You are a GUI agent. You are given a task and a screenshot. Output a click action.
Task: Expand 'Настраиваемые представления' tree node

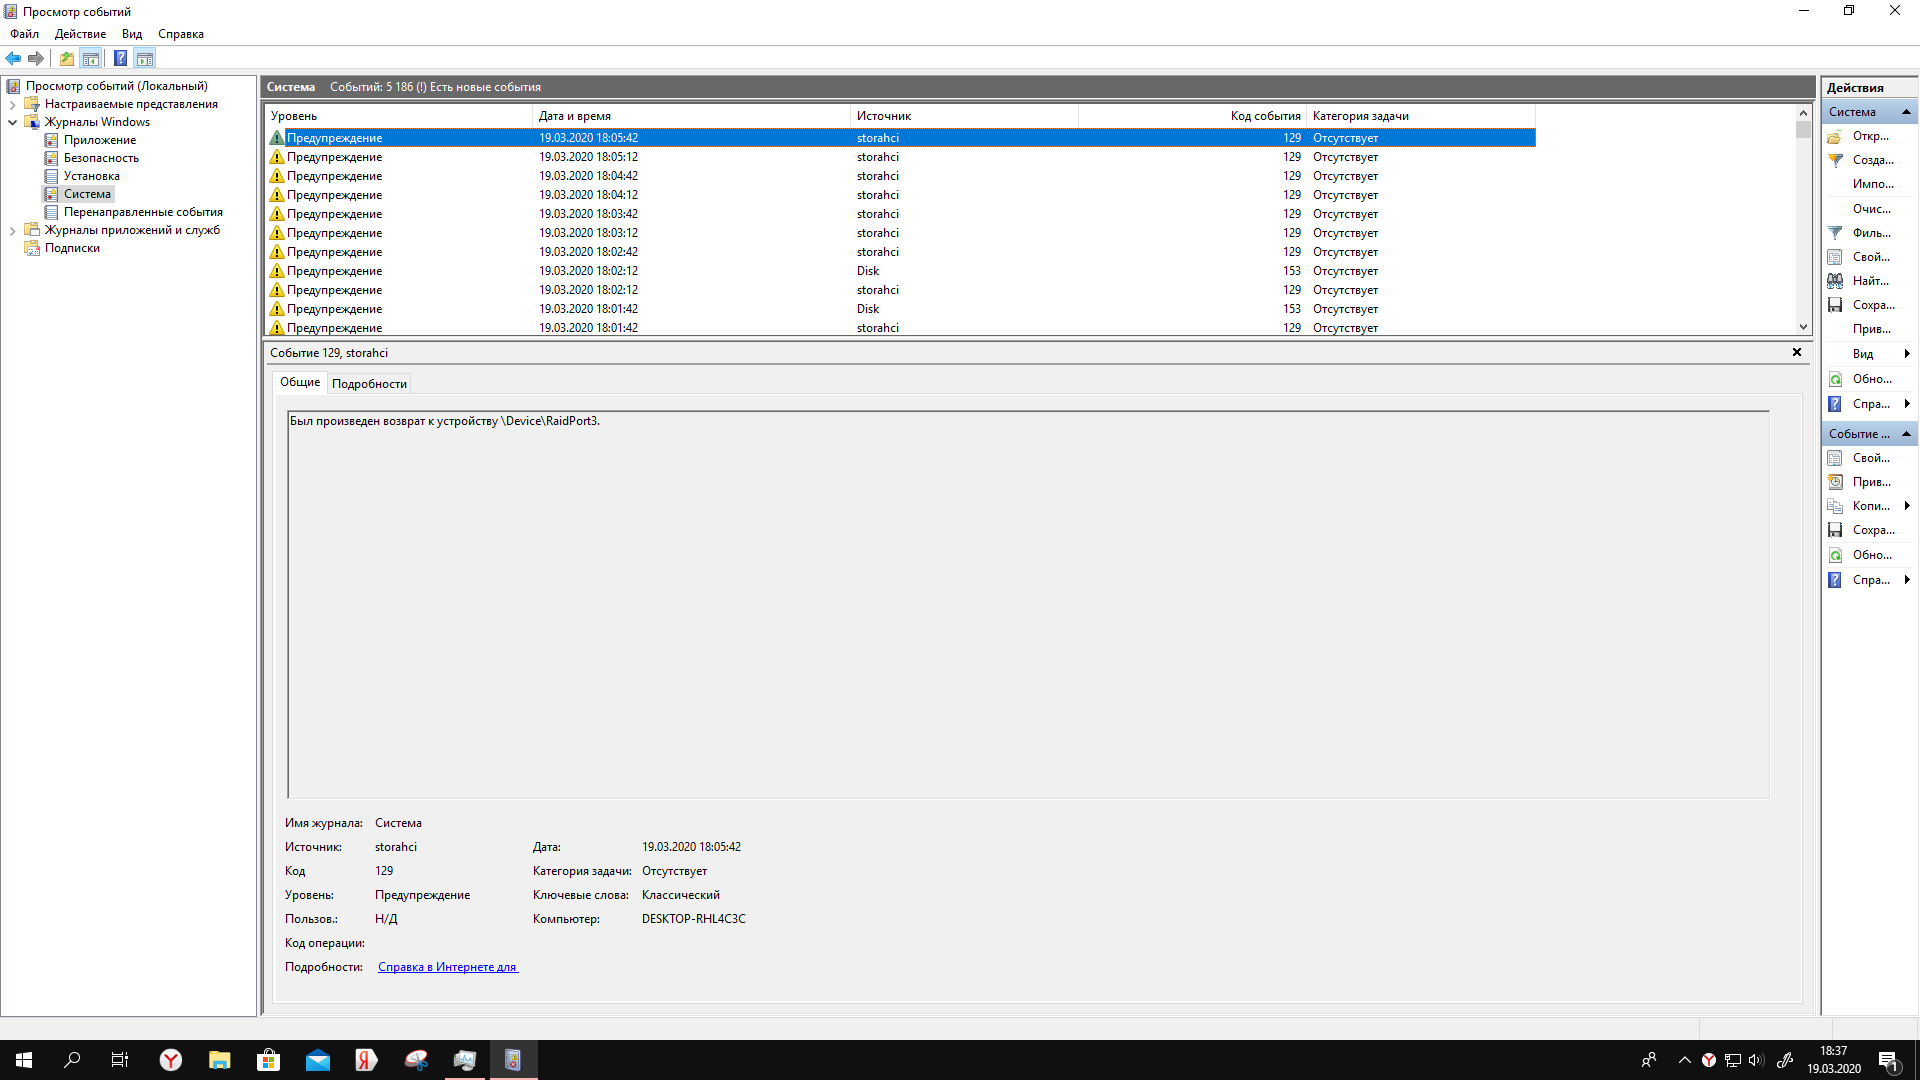pyautogui.click(x=12, y=104)
